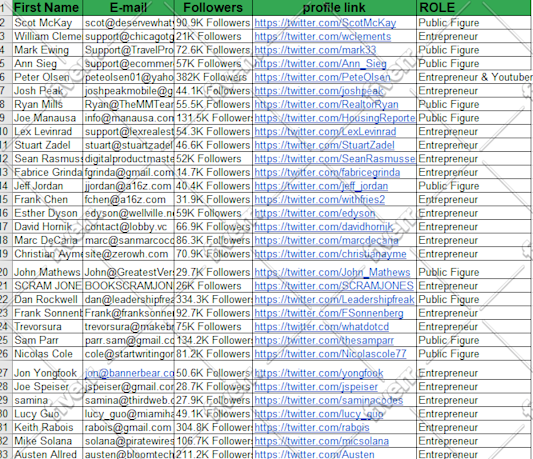Select the 304.8K Followers cell
The height and width of the screenshot is (459, 533).
[x=213, y=427]
